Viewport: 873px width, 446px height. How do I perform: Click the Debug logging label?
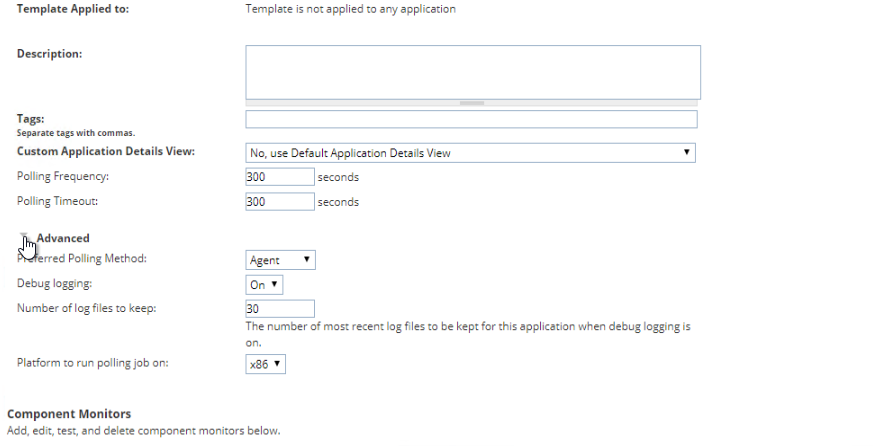click(x=55, y=283)
